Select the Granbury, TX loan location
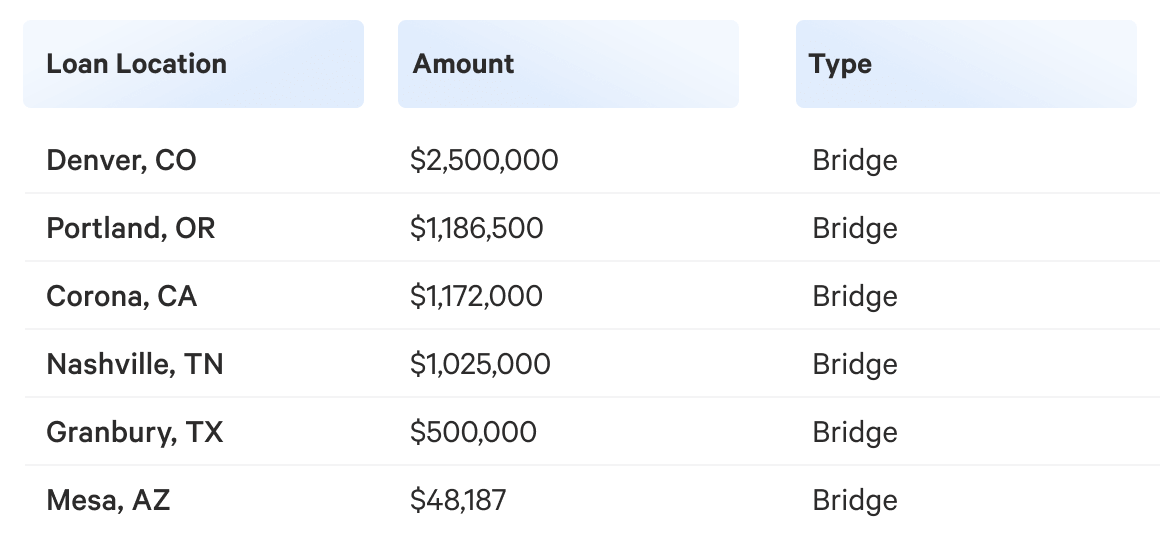 click(x=135, y=432)
